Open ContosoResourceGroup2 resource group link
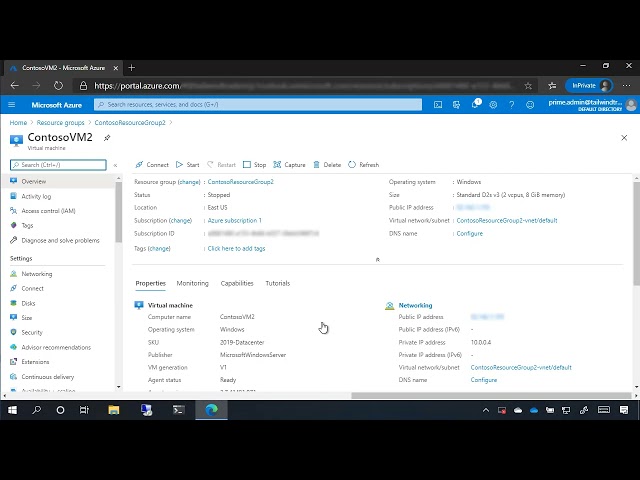This screenshot has height=480, width=640. pos(241,182)
